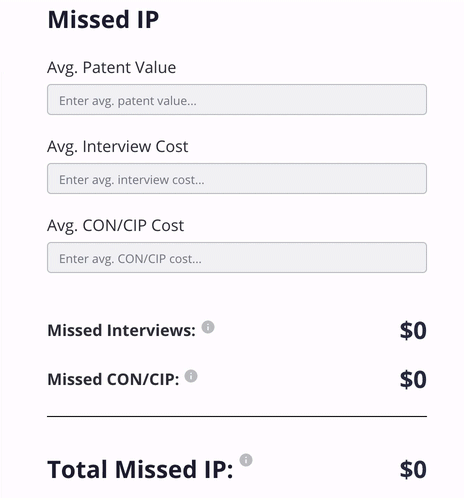The width and height of the screenshot is (464, 500).
Task: Click the divider line above Total Missed IP
Action: [x=237, y=417]
